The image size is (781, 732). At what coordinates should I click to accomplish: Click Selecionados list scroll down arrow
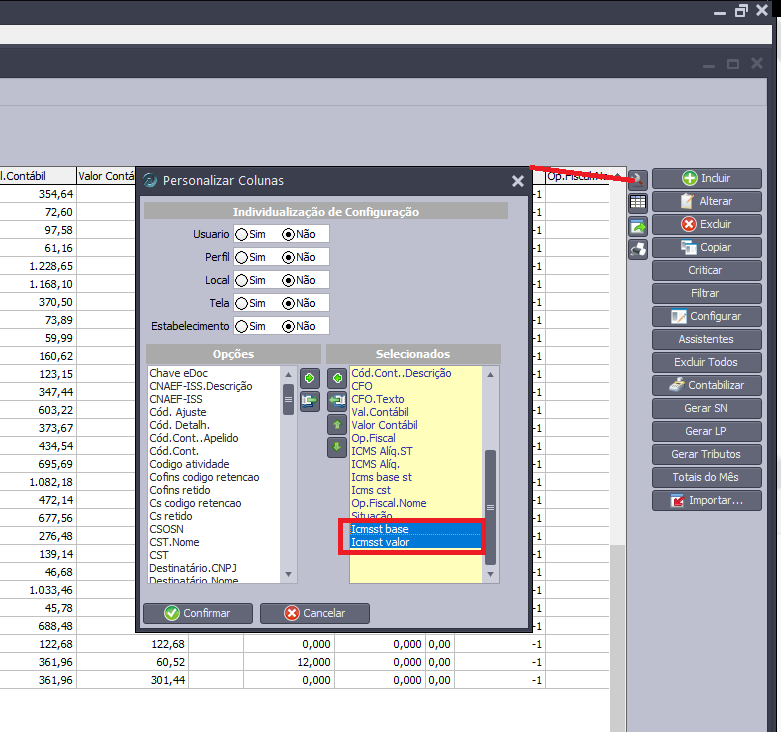[x=490, y=575]
